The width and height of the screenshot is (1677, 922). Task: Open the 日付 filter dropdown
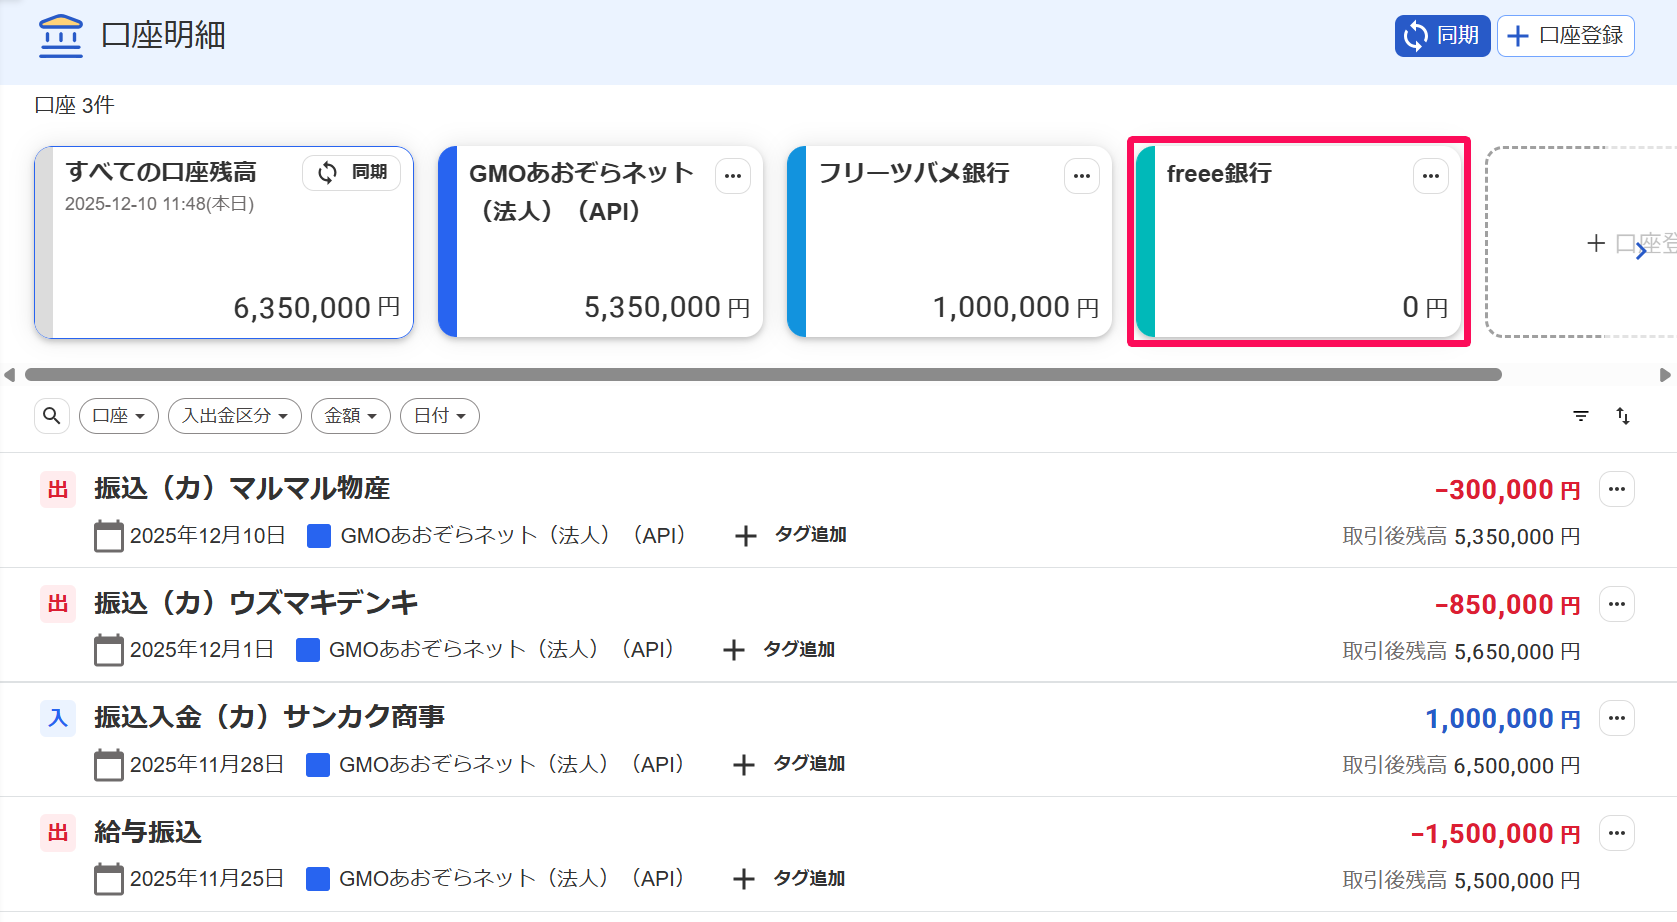tap(440, 416)
